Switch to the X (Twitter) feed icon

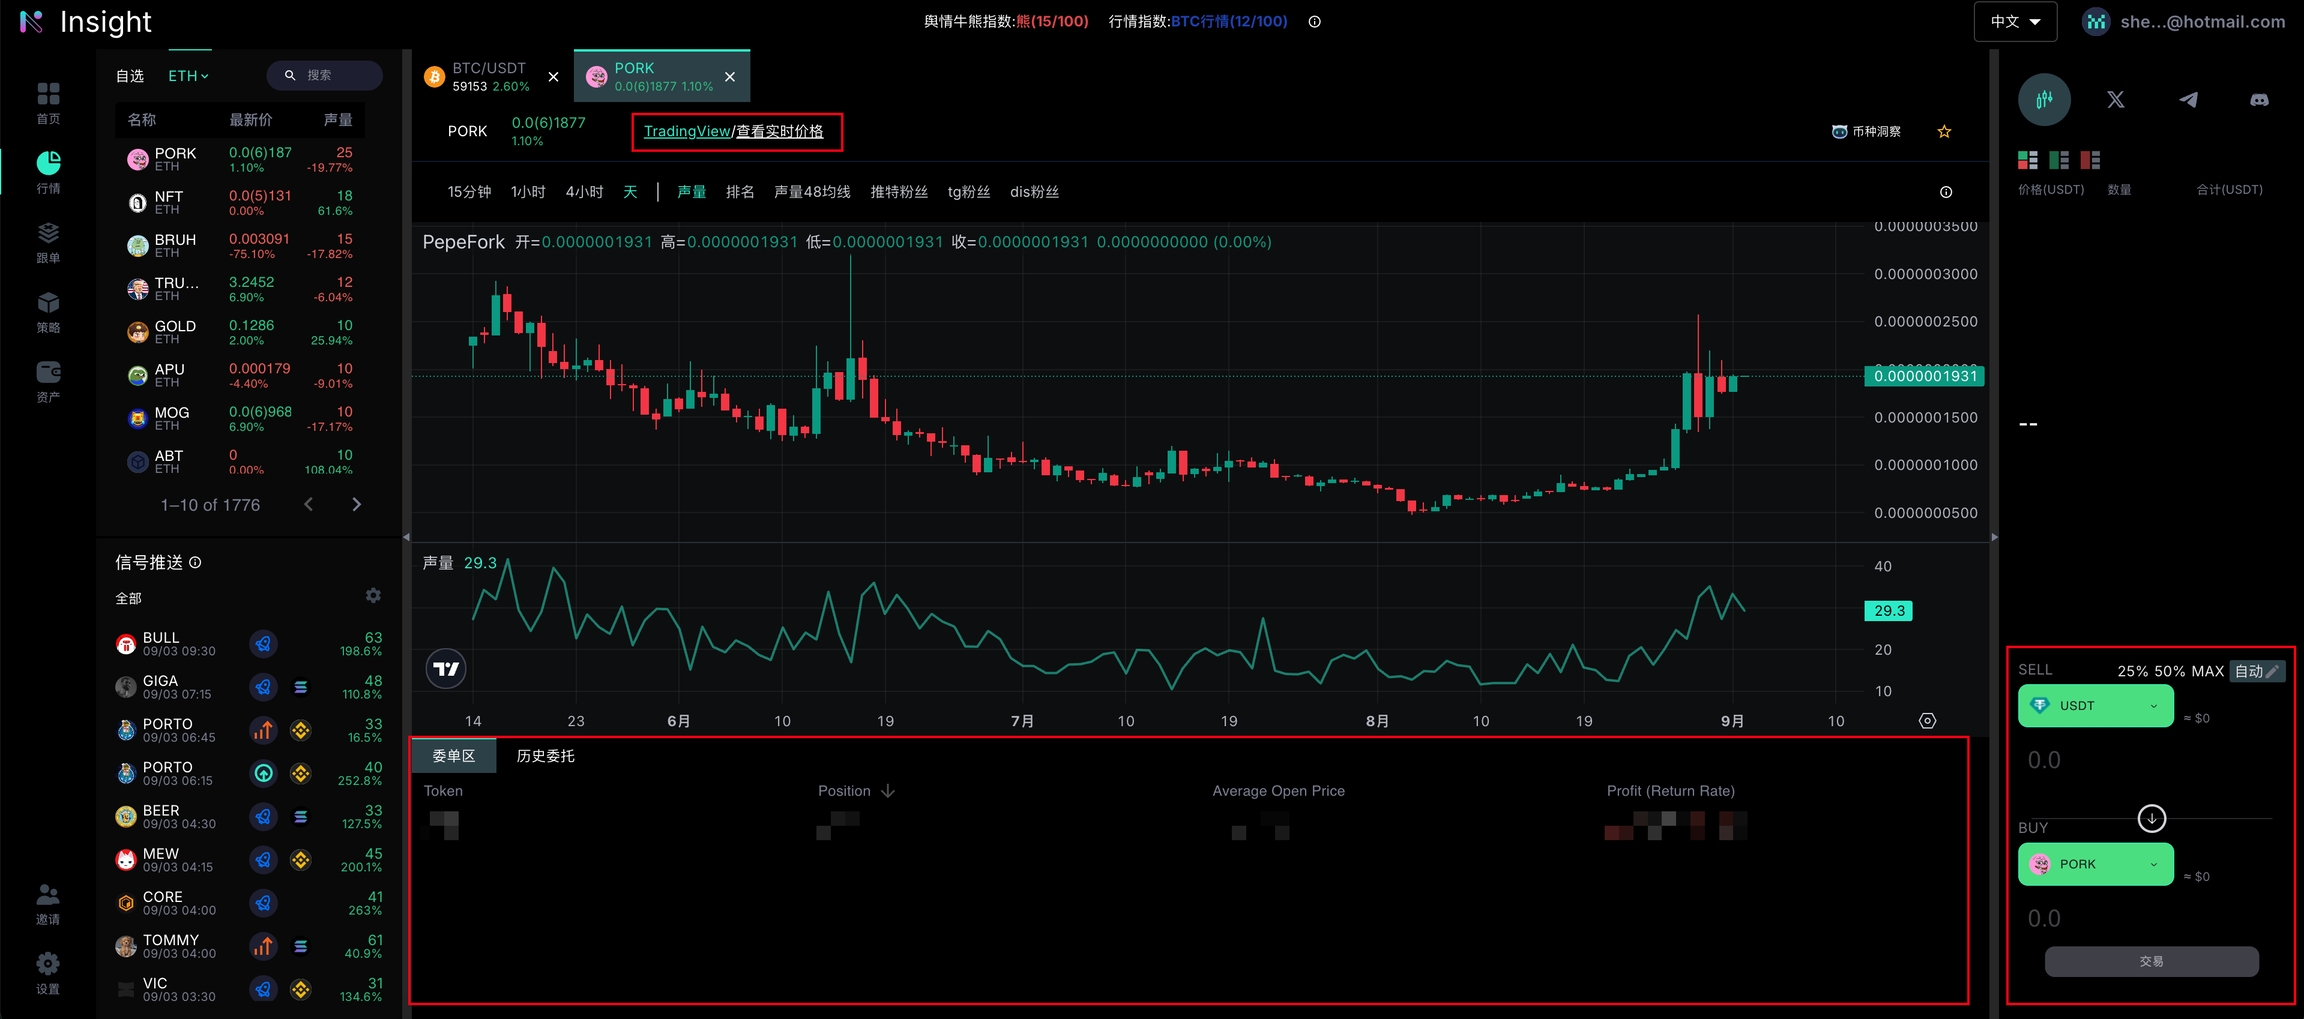click(x=2116, y=100)
